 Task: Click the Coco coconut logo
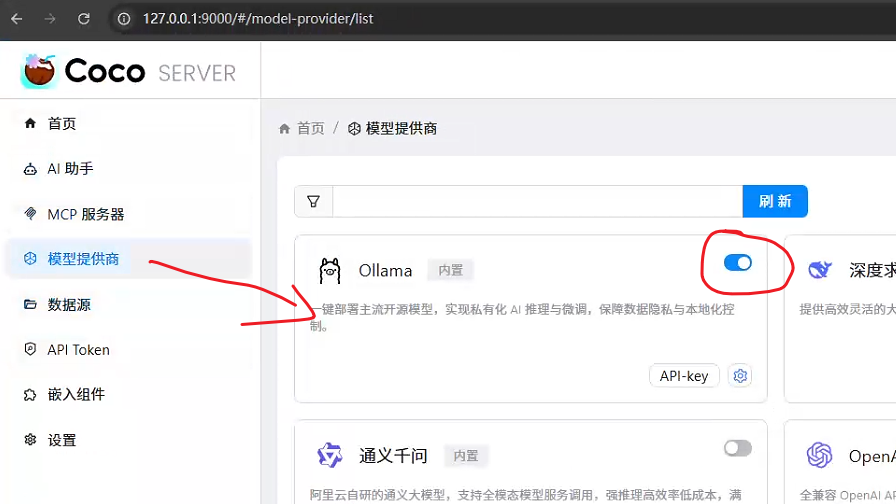pyautogui.click(x=39, y=71)
